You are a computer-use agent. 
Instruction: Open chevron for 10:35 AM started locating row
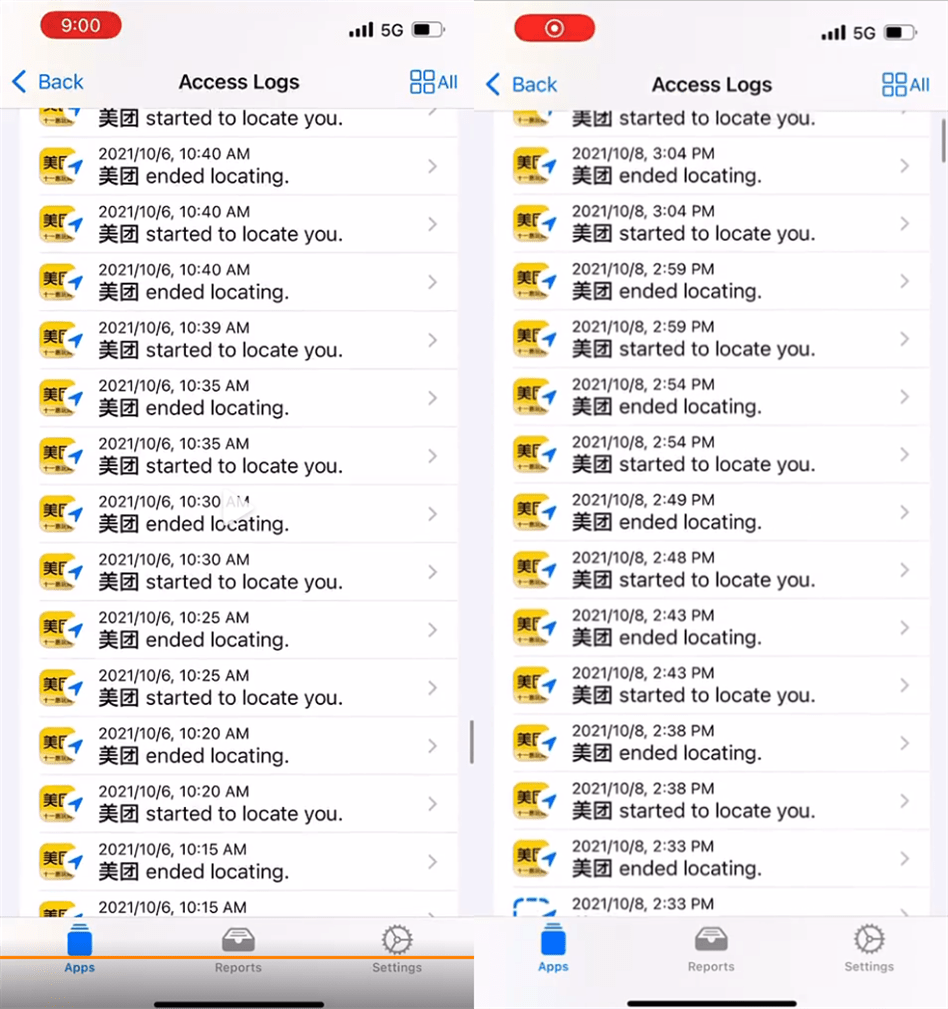tap(432, 456)
